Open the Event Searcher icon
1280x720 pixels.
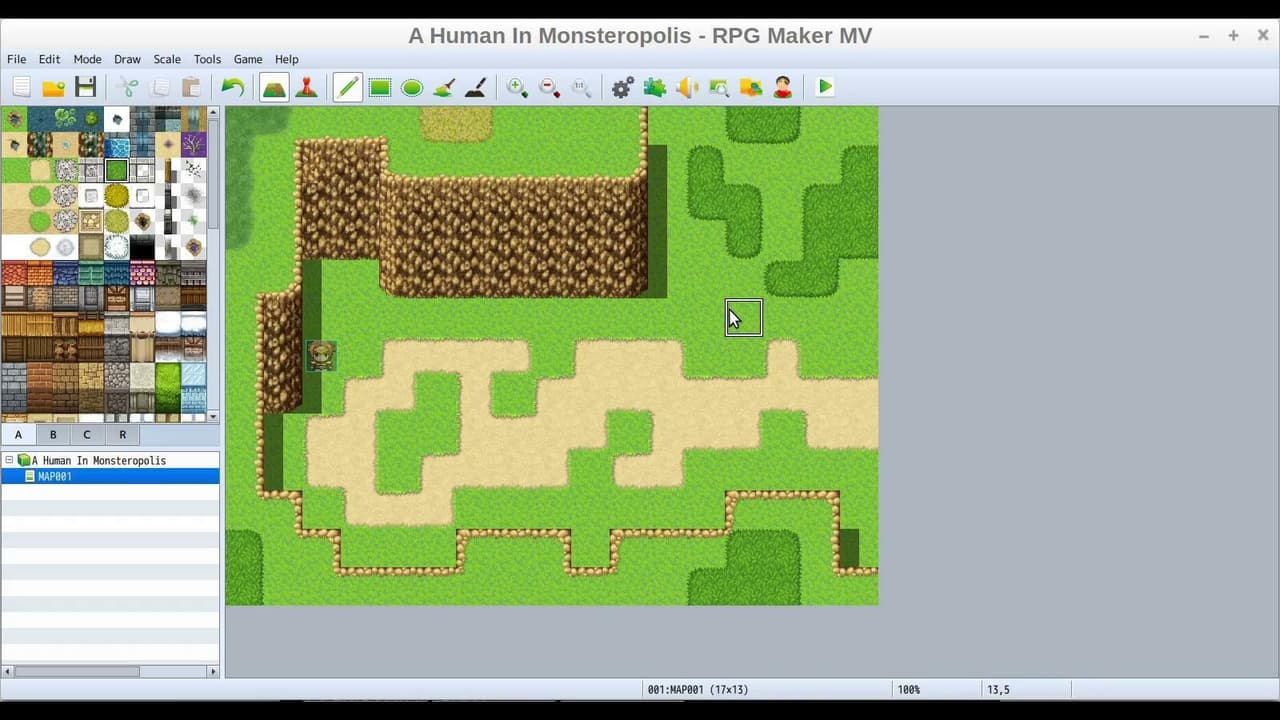[718, 87]
